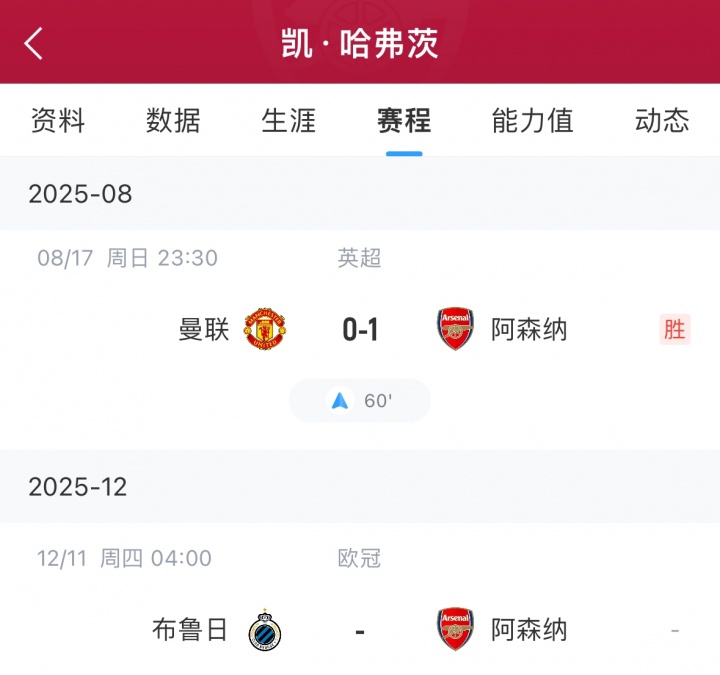
Task: Click Arsenal crest in Champions League match
Action: [455, 630]
